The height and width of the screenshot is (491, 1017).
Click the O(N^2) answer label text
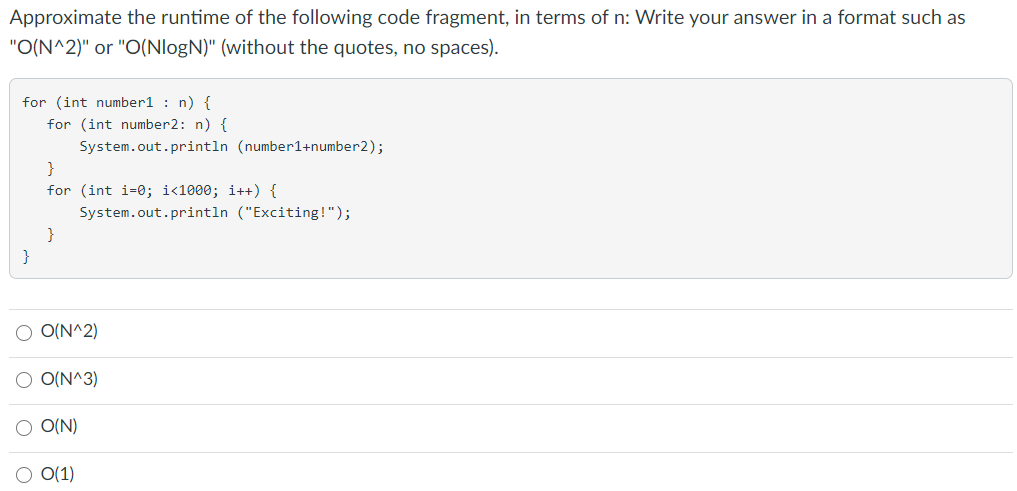click(x=69, y=332)
